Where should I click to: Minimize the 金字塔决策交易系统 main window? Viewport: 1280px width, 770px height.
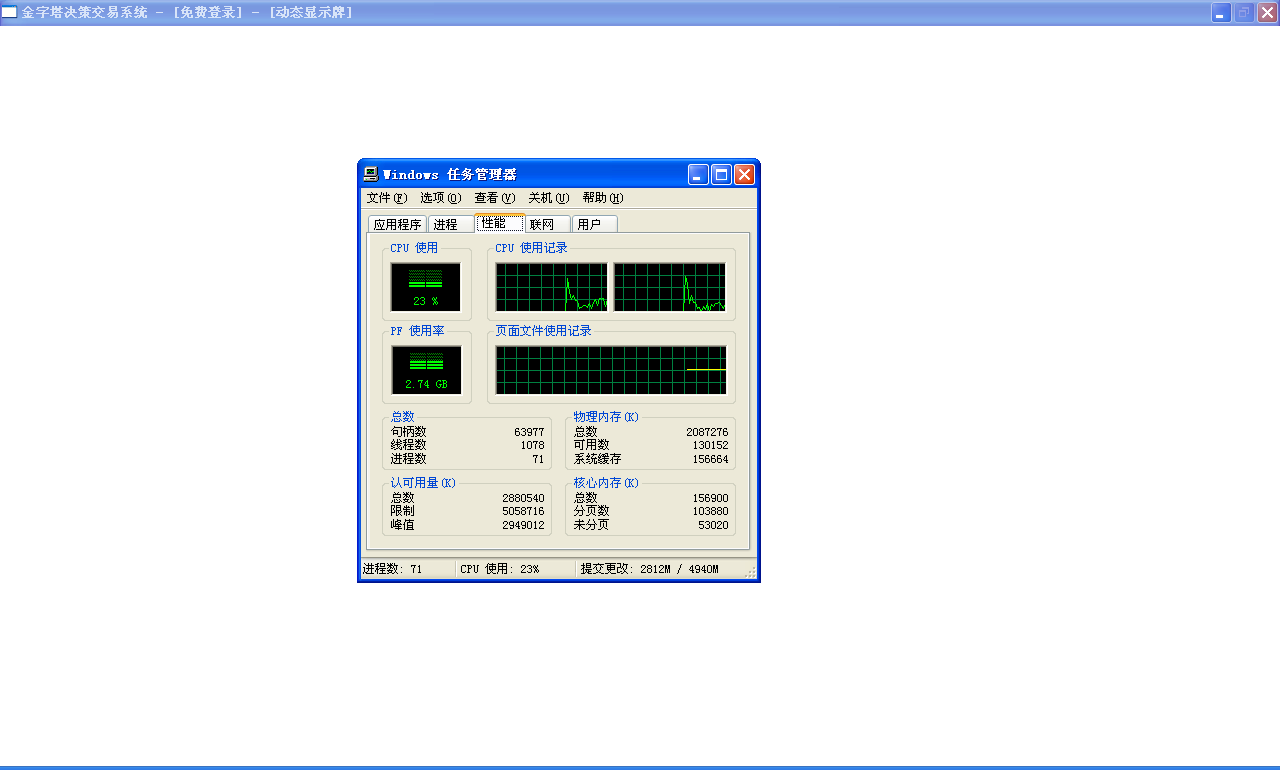(x=1221, y=12)
